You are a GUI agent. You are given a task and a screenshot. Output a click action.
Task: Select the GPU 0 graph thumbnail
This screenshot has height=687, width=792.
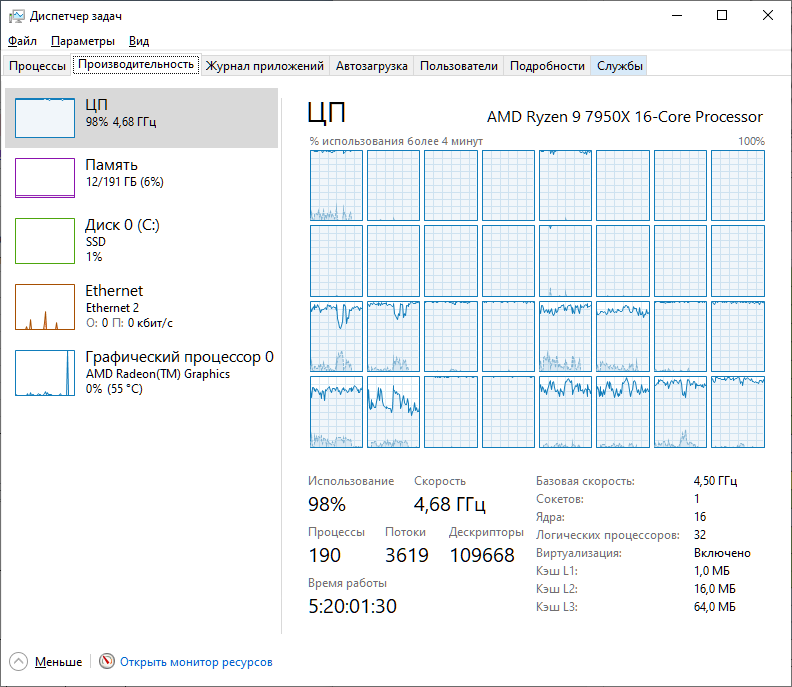tap(45, 373)
